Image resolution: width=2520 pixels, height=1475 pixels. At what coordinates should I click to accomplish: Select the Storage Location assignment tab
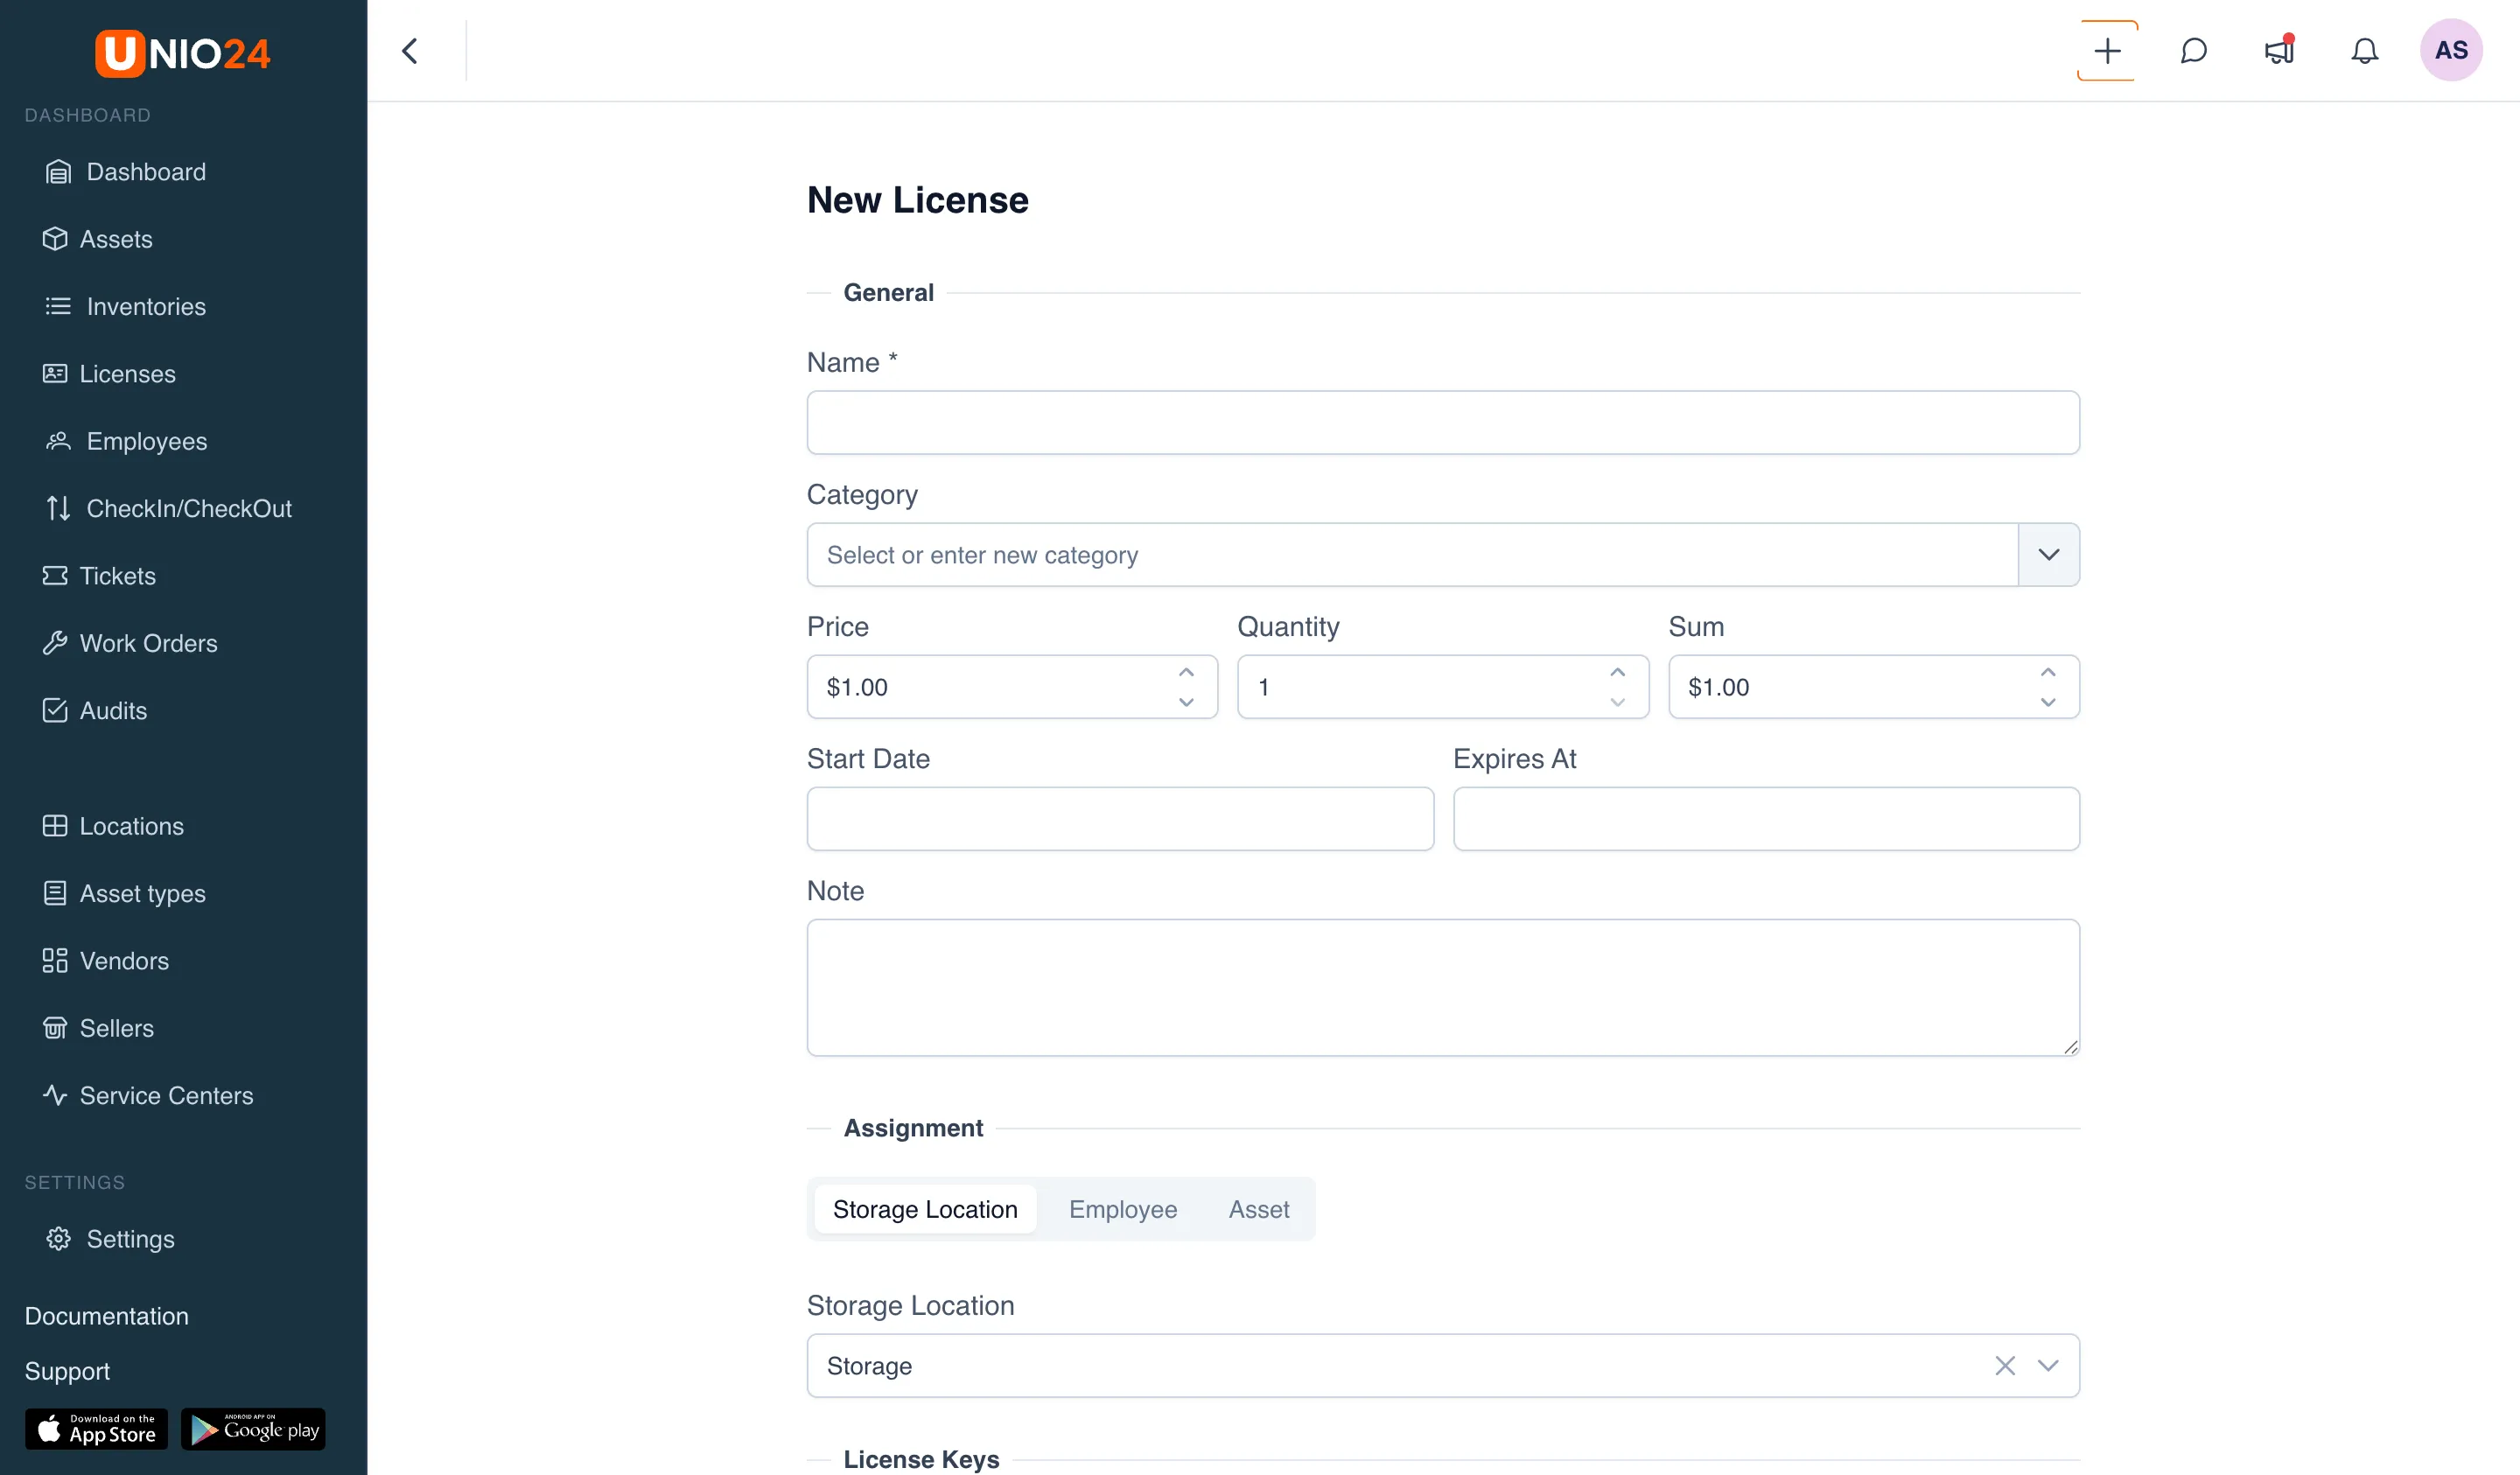point(925,1209)
